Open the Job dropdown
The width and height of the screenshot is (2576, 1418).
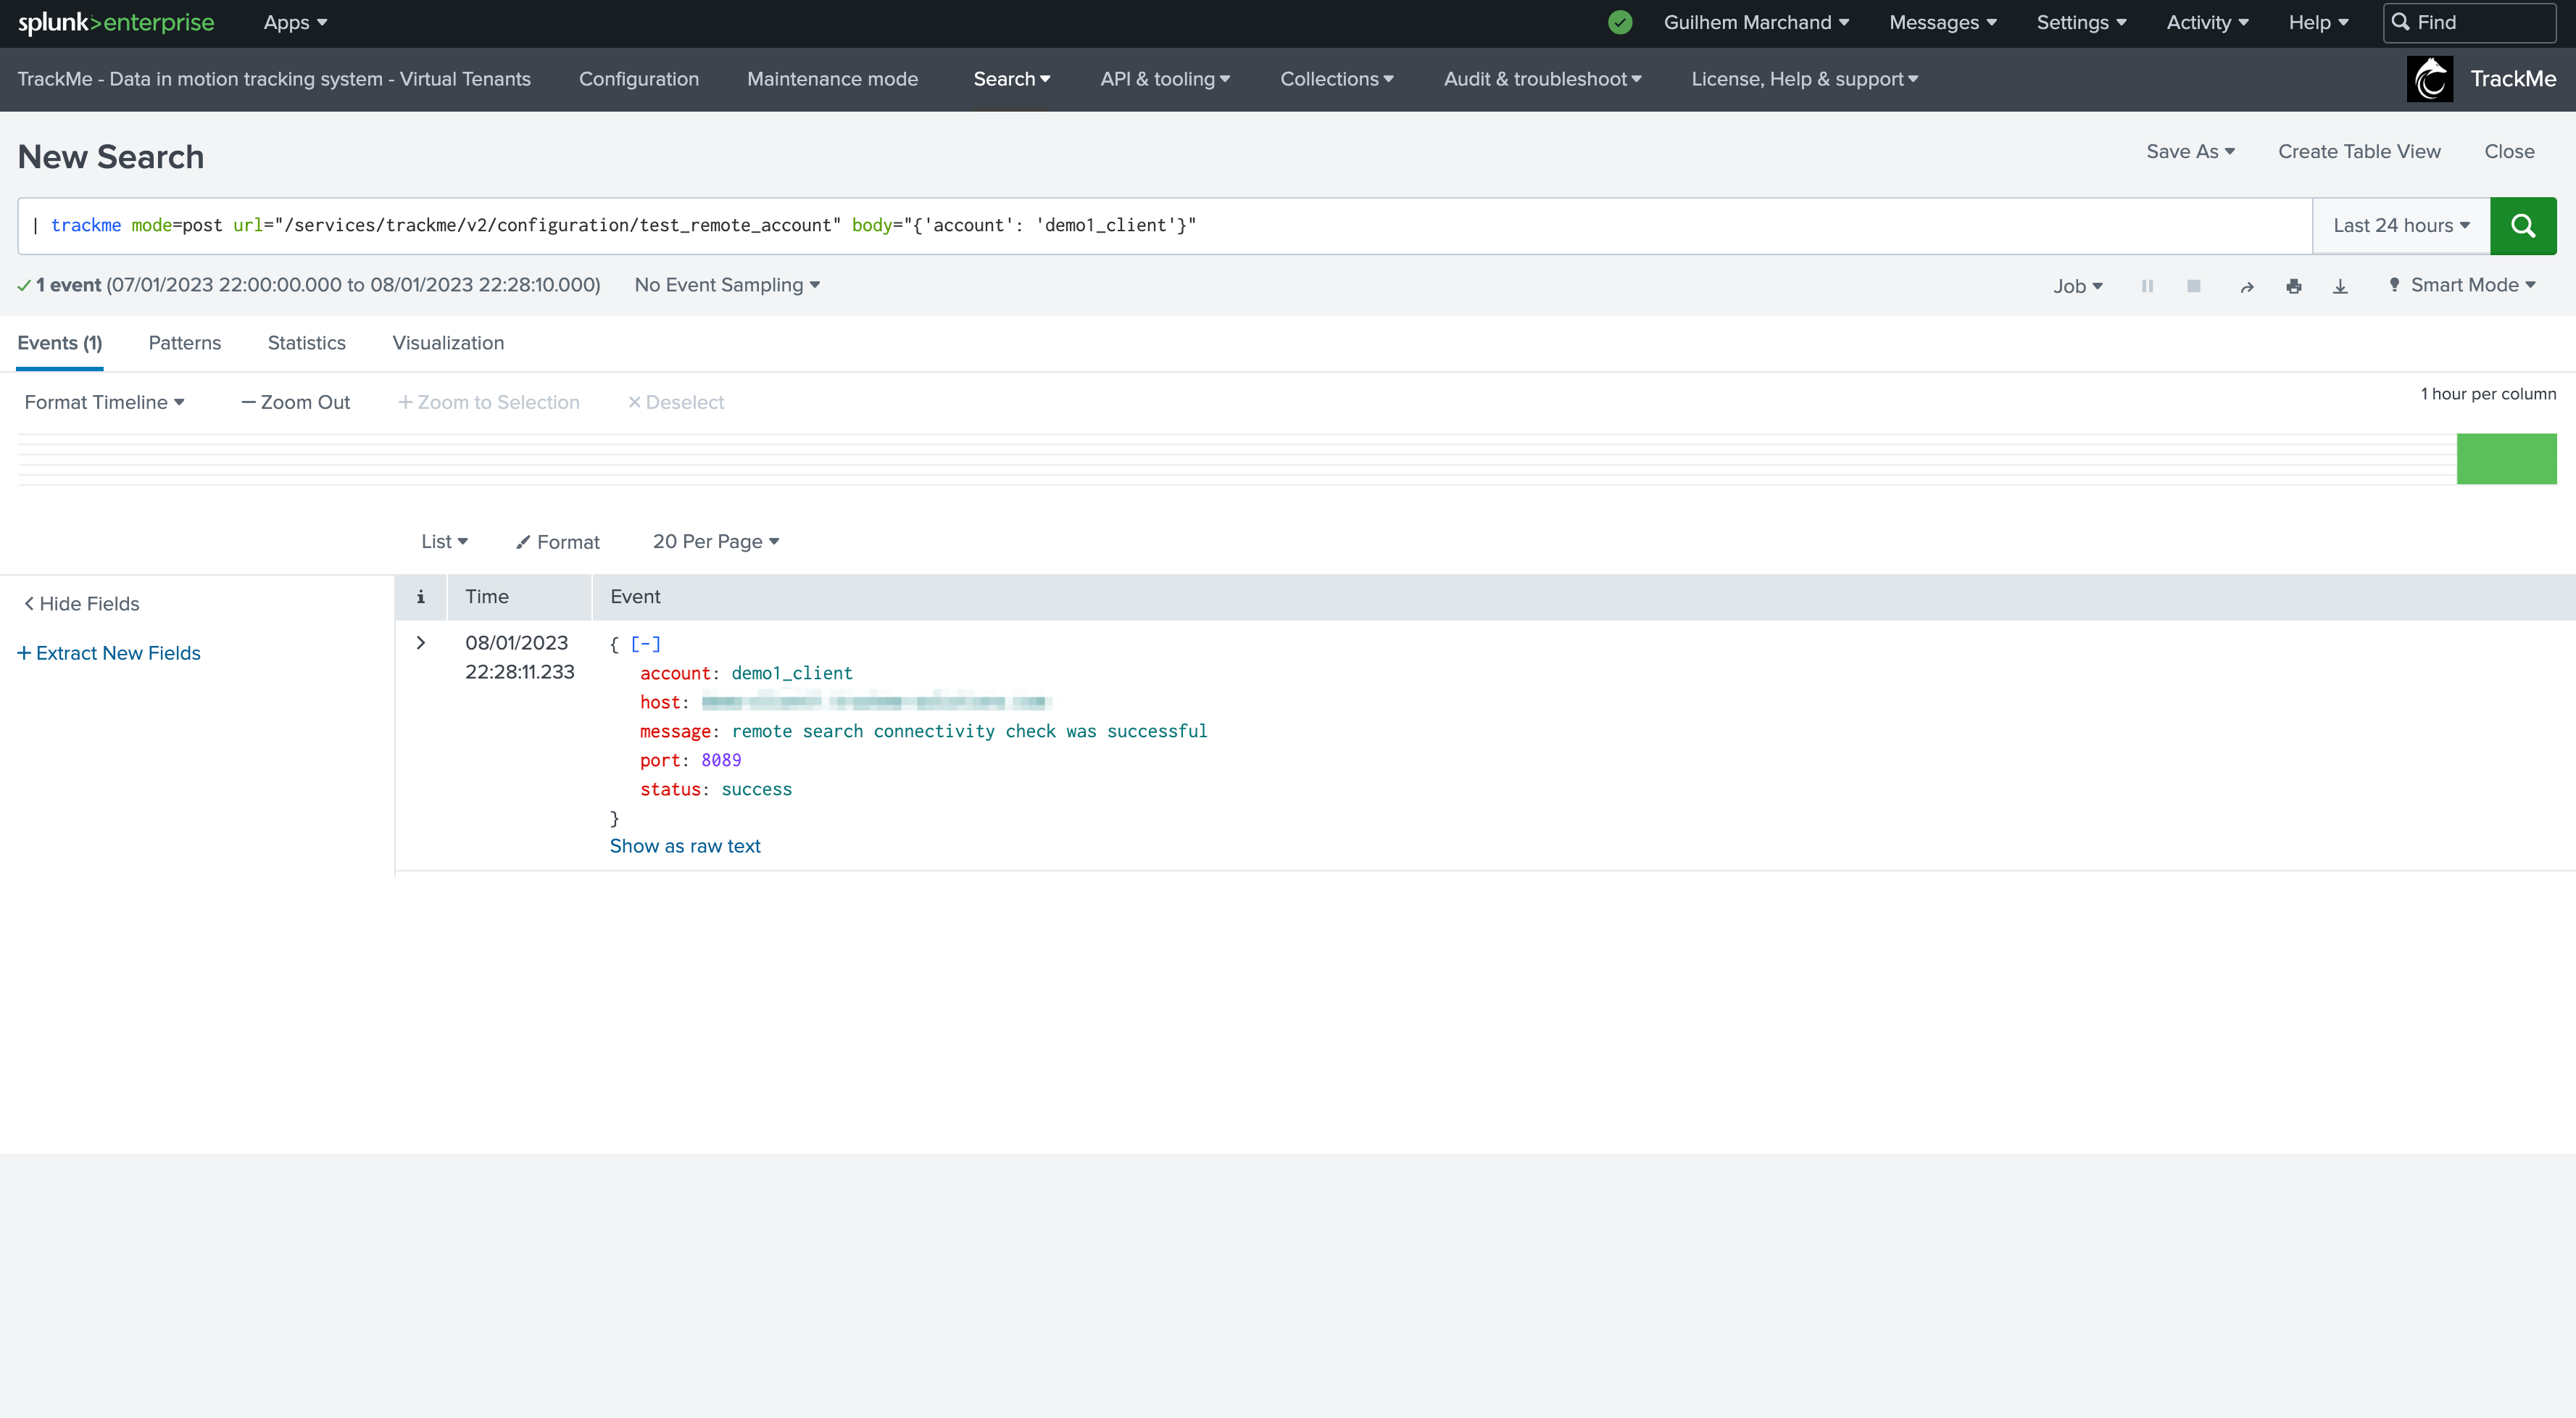(x=2078, y=286)
